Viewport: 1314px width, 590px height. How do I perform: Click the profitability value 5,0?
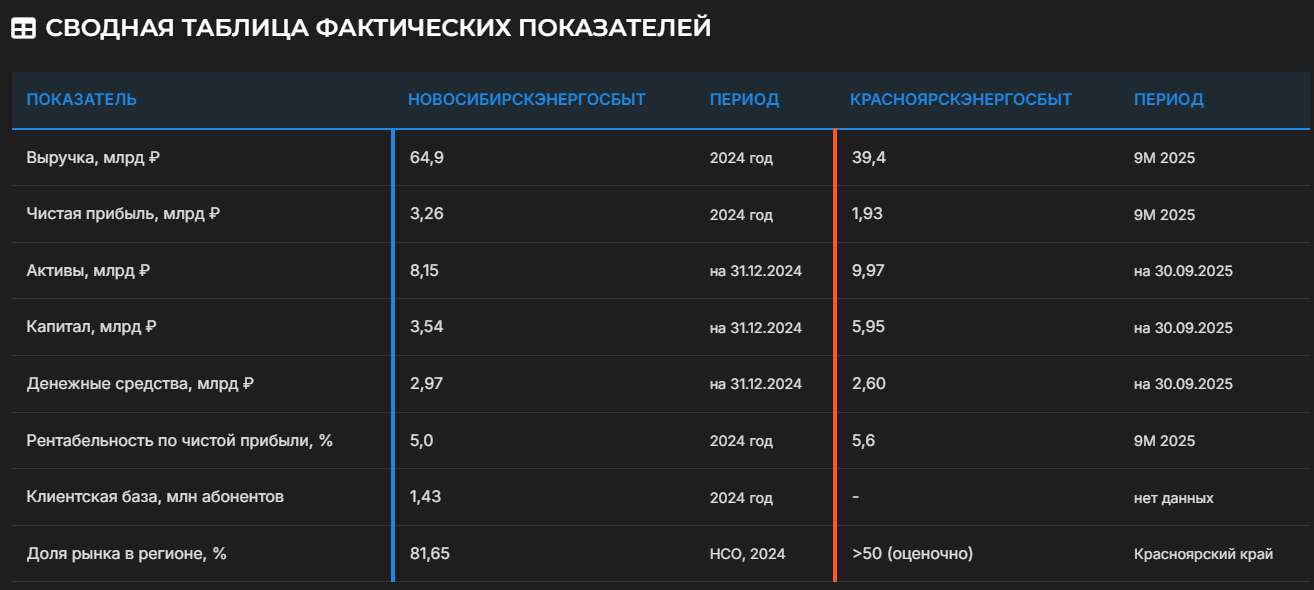coord(422,441)
